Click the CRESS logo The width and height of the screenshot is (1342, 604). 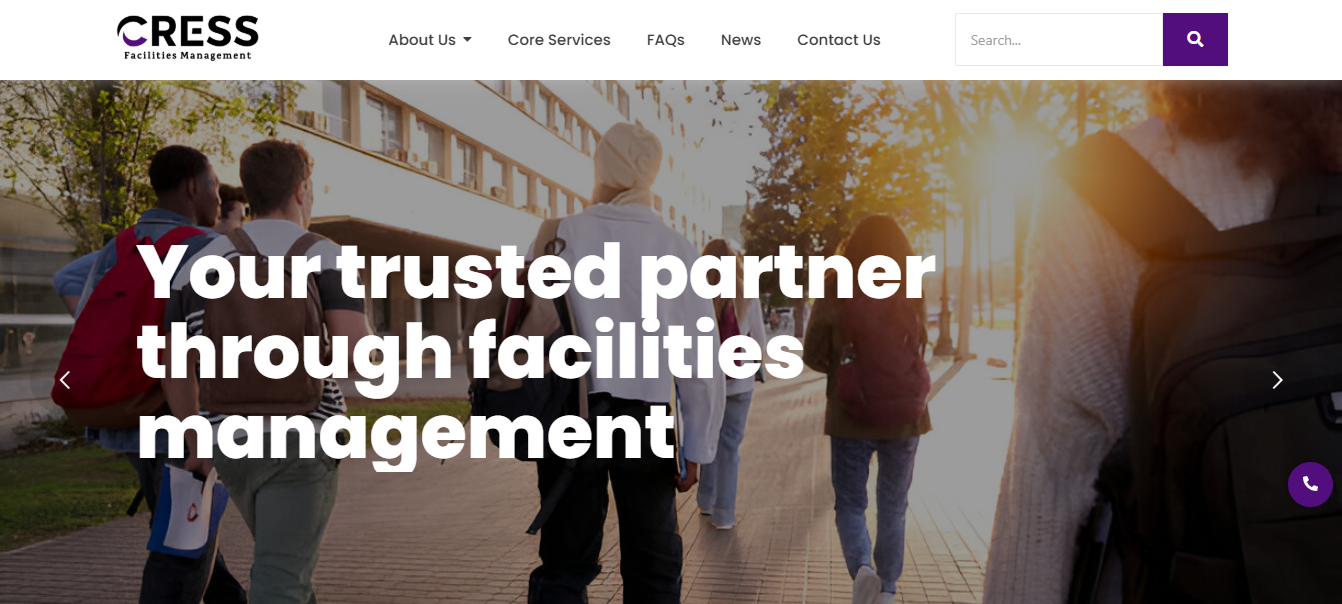click(x=188, y=38)
